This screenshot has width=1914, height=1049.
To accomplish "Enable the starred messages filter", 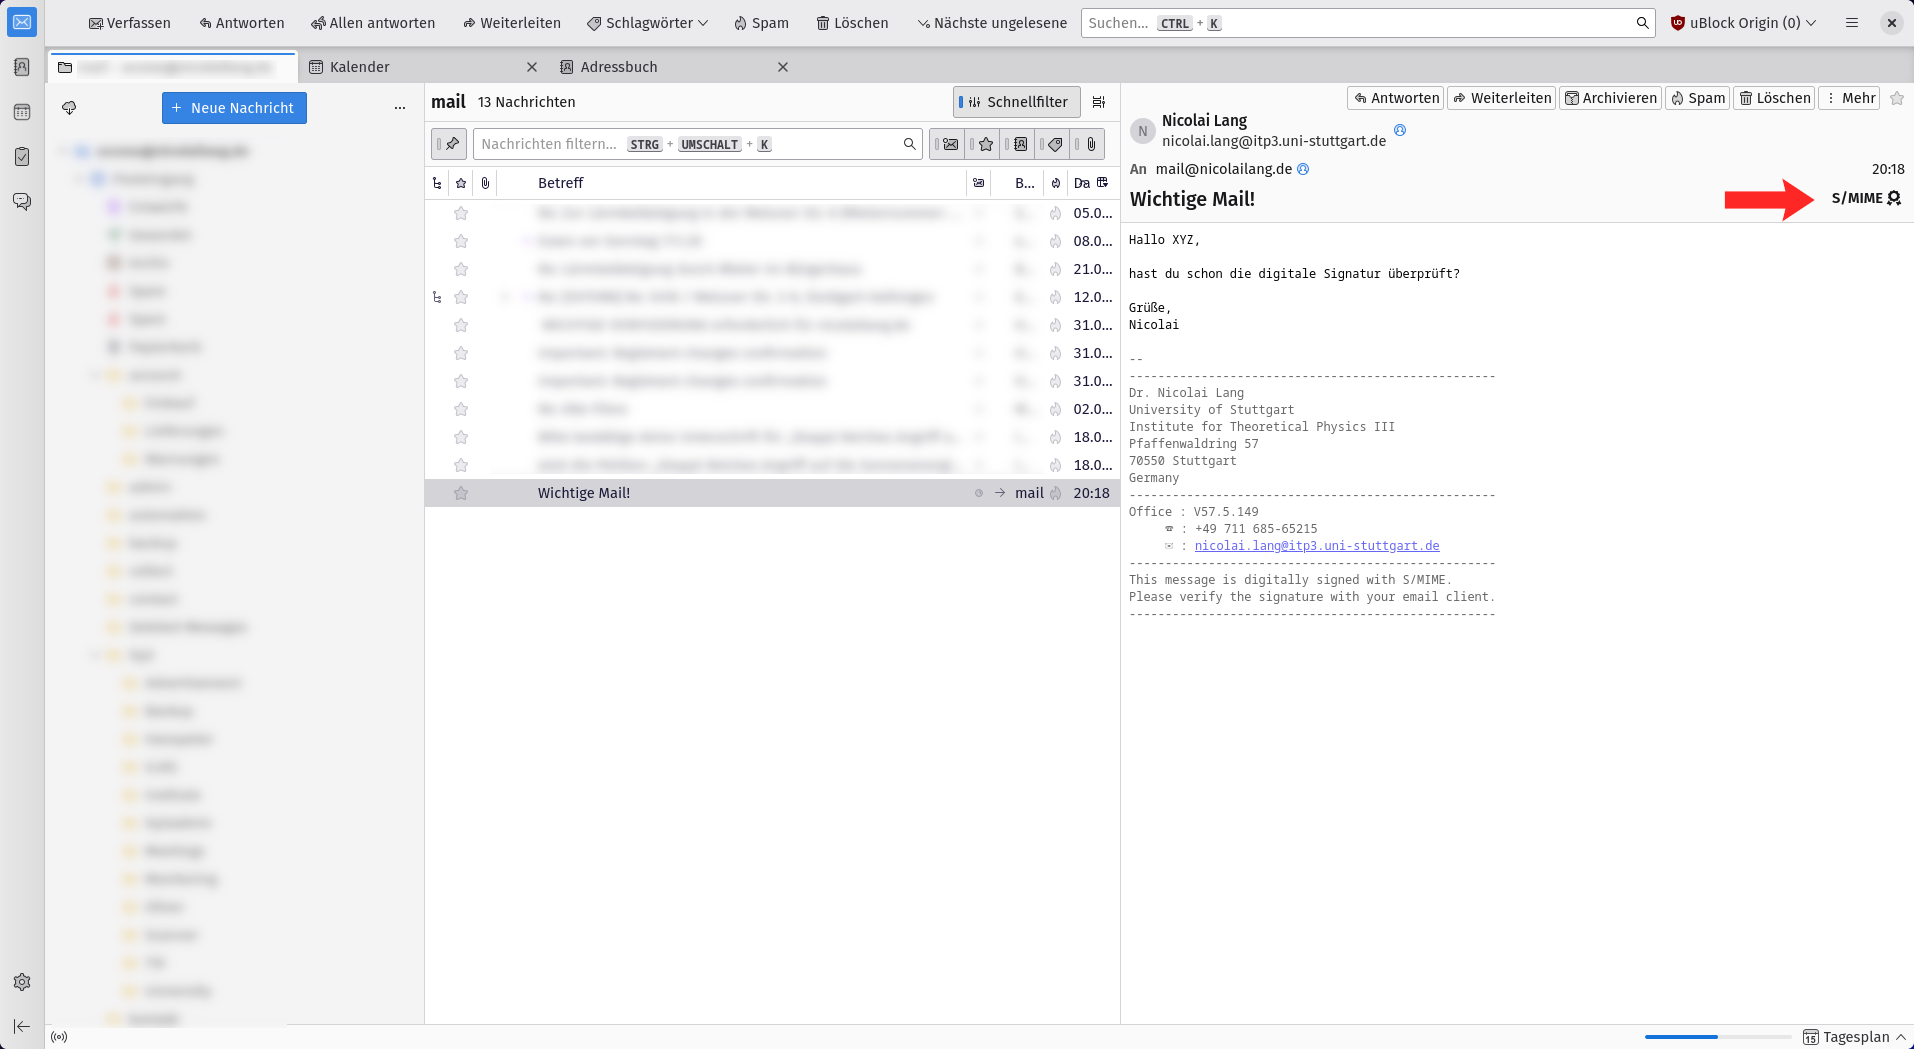I will pyautogui.click(x=984, y=144).
